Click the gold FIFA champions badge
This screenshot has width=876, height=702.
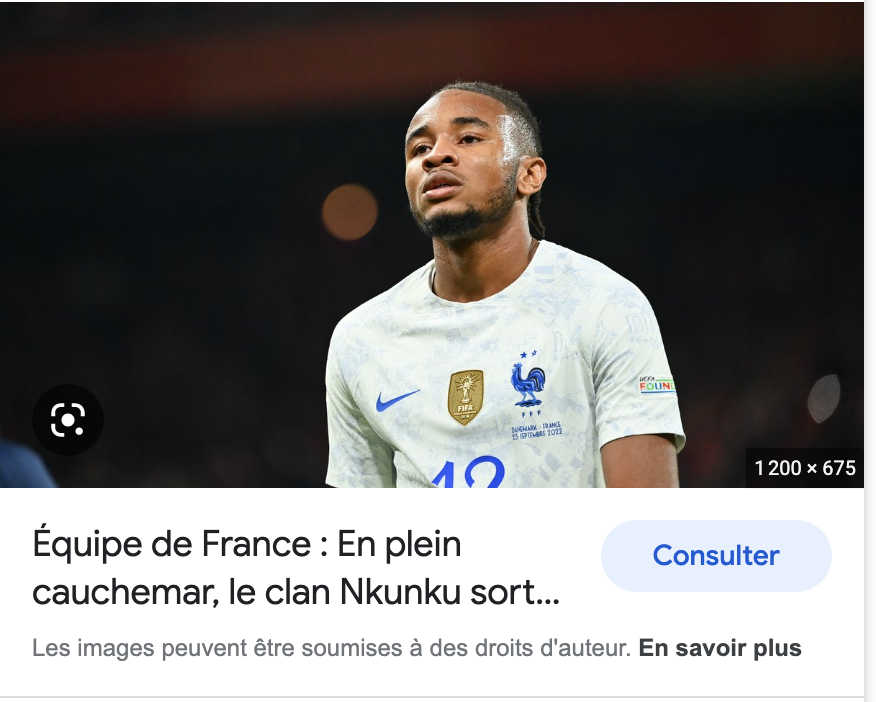pyautogui.click(x=465, y=397)
